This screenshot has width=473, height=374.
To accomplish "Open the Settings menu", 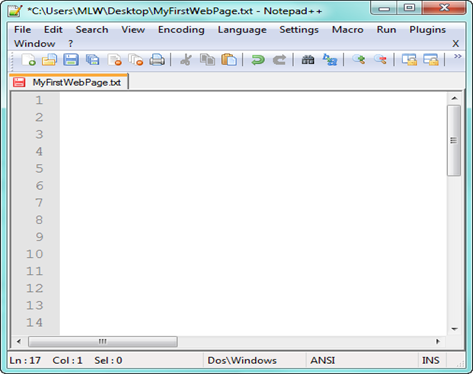I will [x=299, y=30].
